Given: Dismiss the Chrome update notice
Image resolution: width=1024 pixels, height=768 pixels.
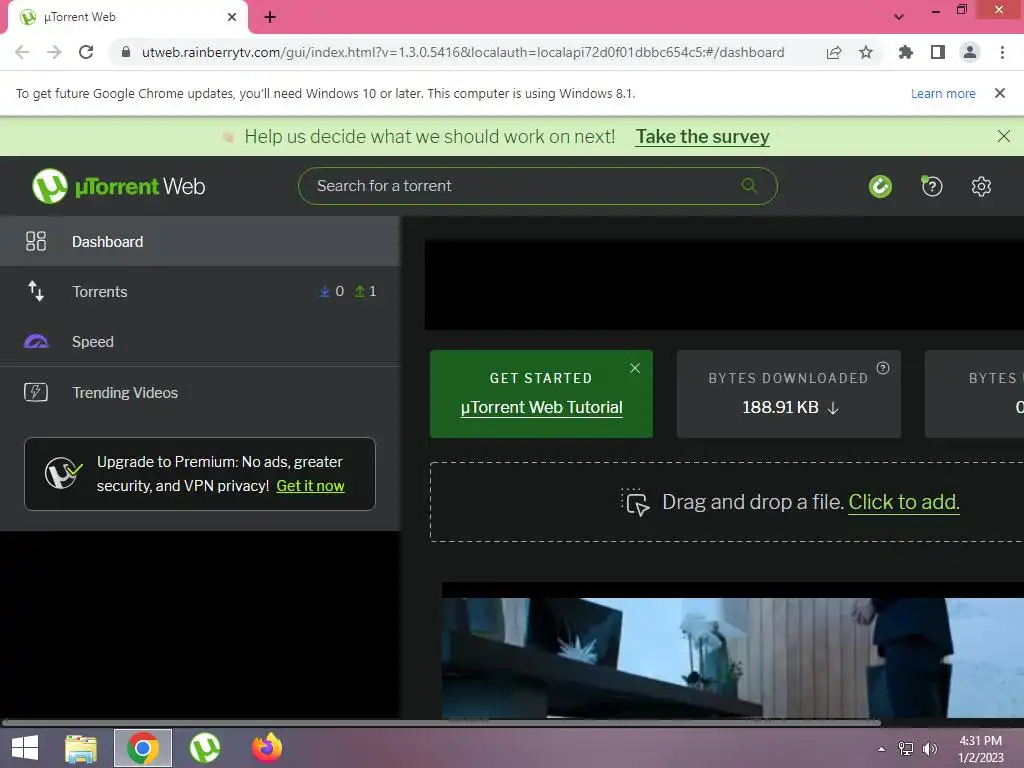Looking at the screenshot, I should pyautogui.click(x=1000, y=93).
